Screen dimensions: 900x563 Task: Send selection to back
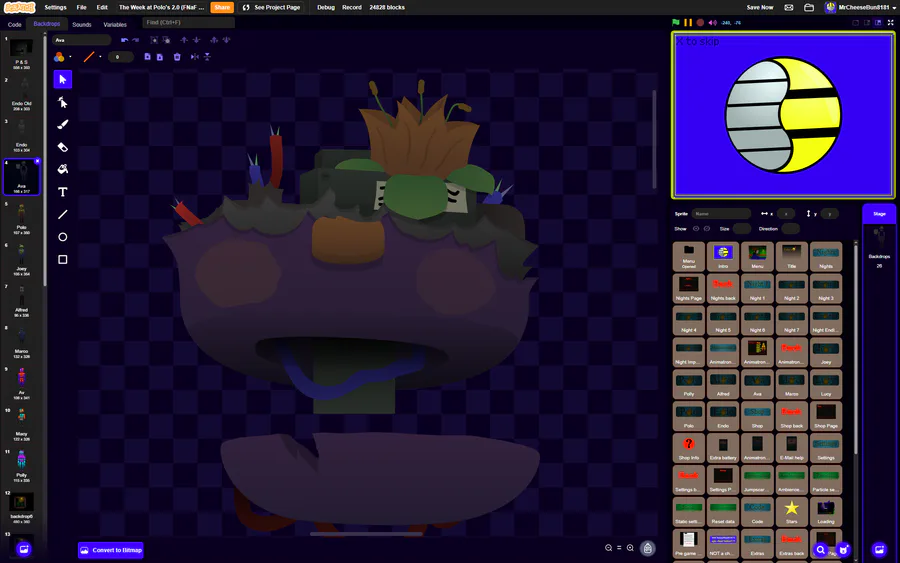tap(227, 40)
